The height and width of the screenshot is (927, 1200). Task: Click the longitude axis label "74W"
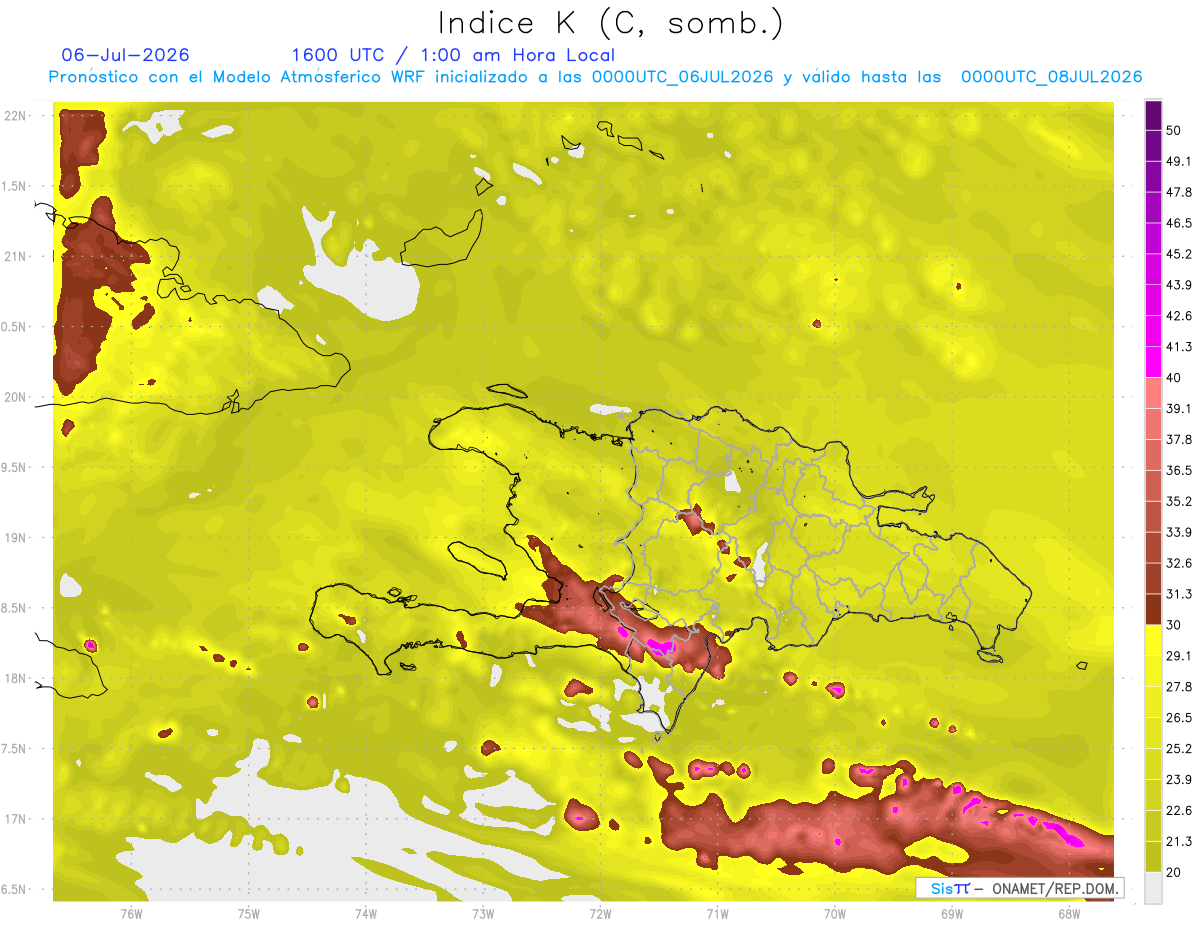(366, 913)
